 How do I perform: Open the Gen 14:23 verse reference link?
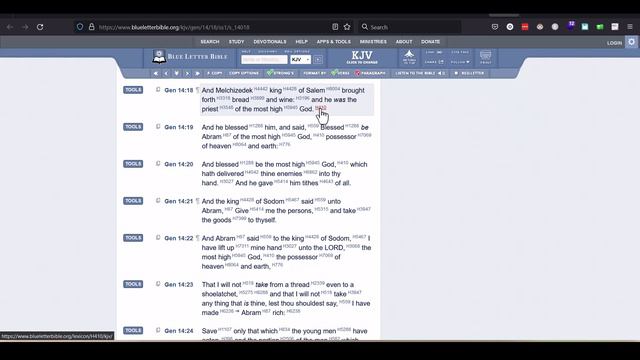coord(178,284)
